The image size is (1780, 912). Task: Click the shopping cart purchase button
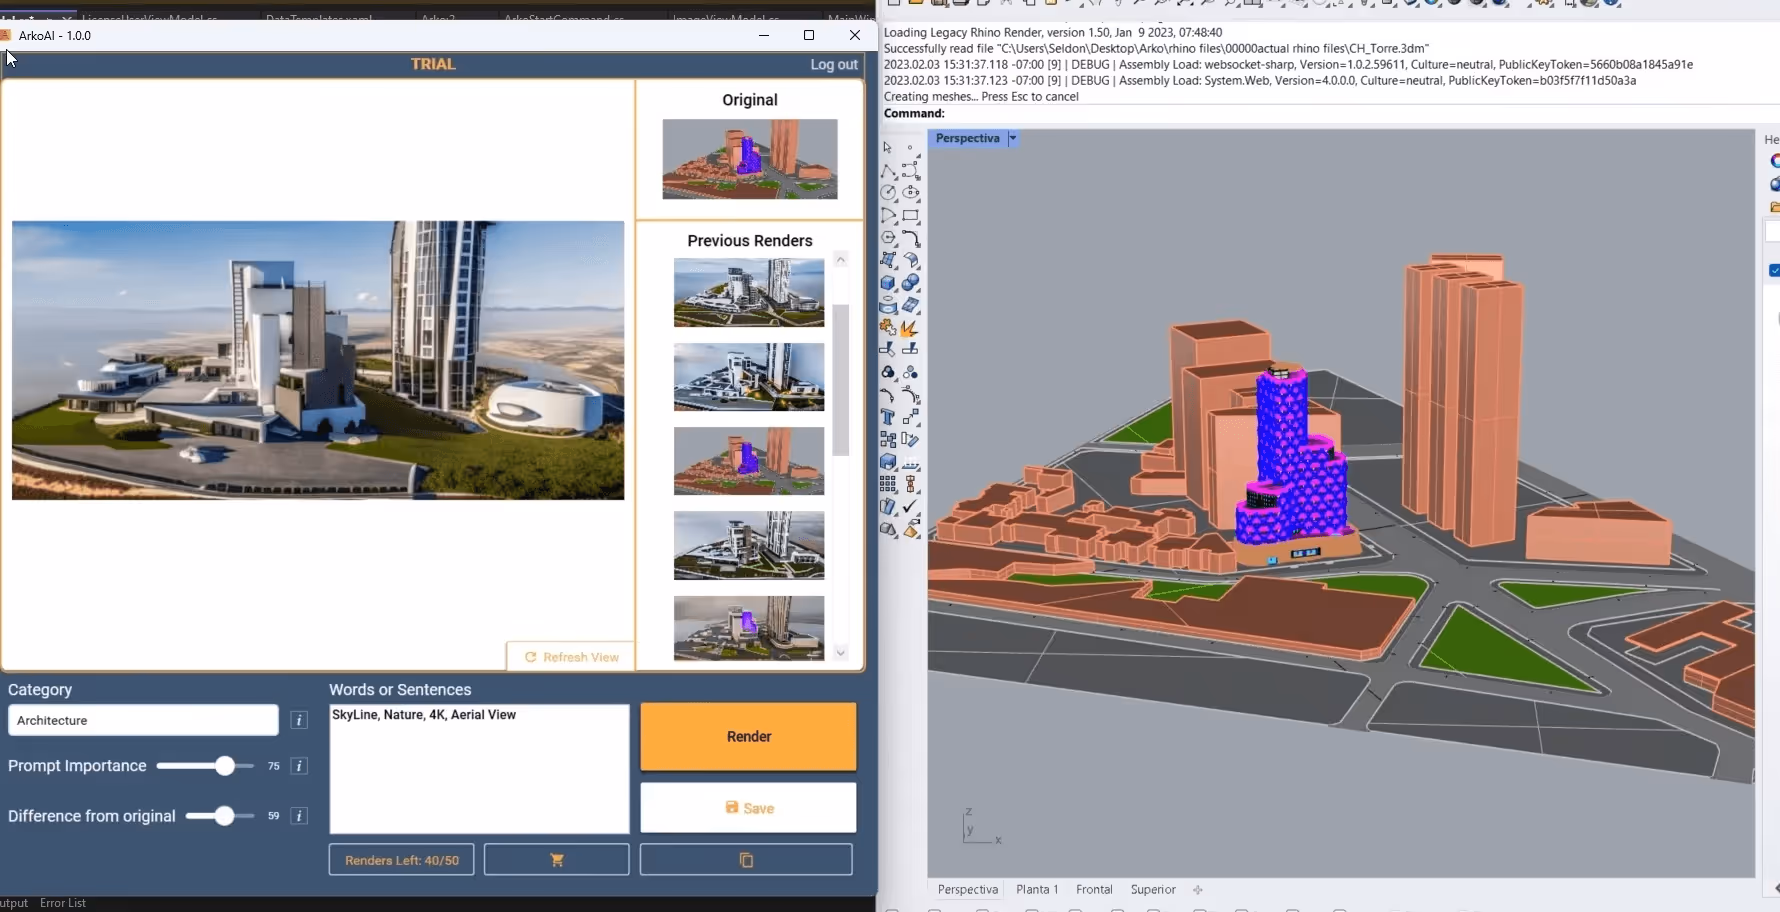[x=557, y=860]
